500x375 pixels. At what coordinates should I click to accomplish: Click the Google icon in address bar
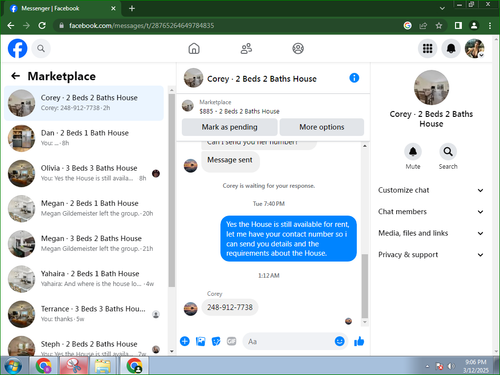(x=407, y=26)
